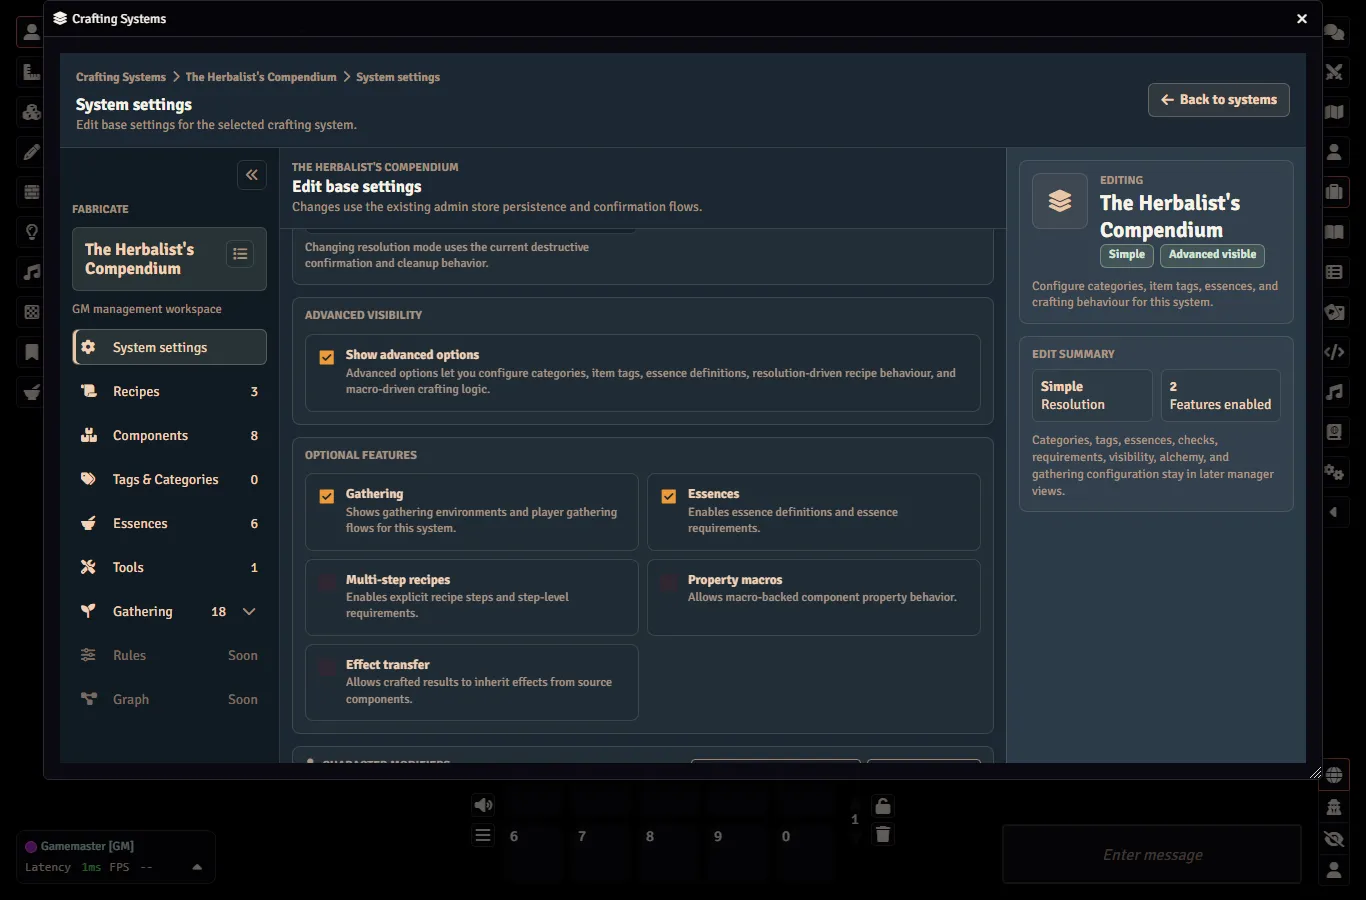Open the Game Settings gears tab
The width and height of the screenshot is (1366, 900).
pos(1334,472)
